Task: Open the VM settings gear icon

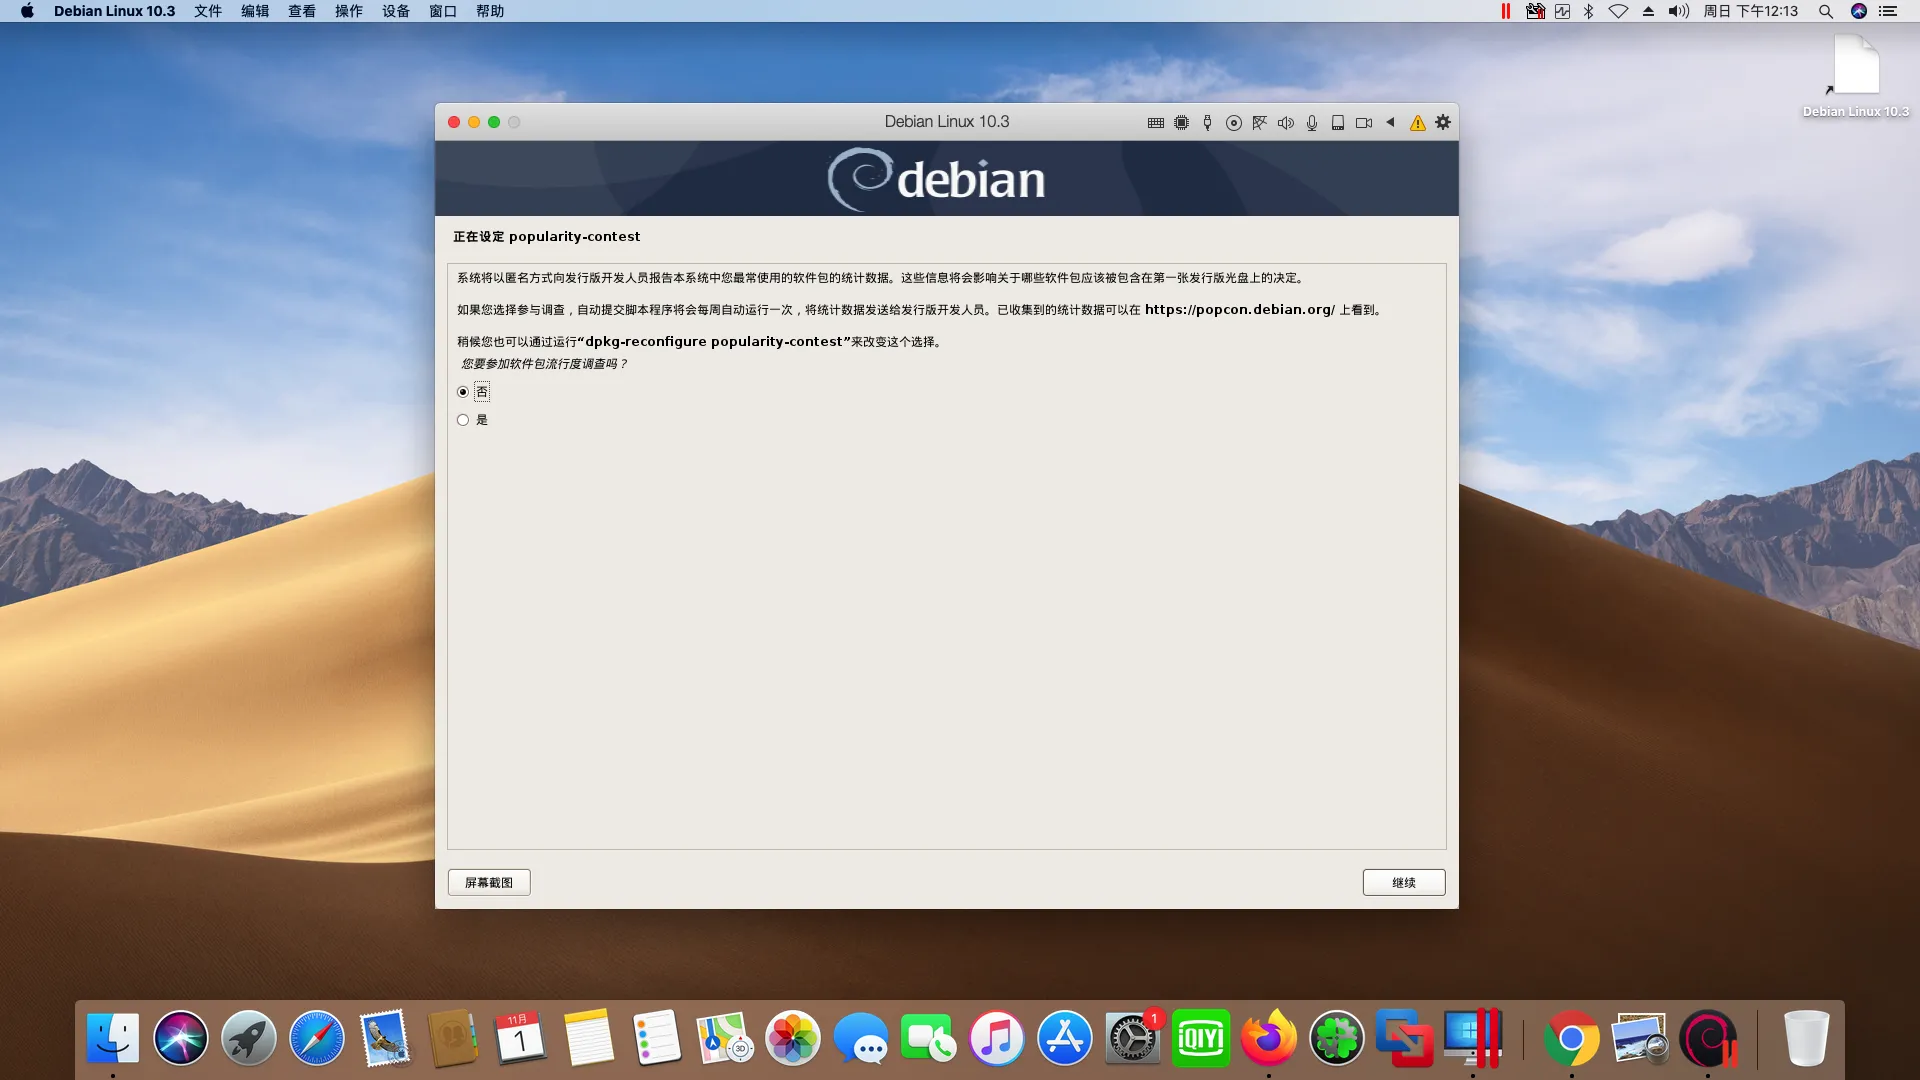Action: [1443, 122]
